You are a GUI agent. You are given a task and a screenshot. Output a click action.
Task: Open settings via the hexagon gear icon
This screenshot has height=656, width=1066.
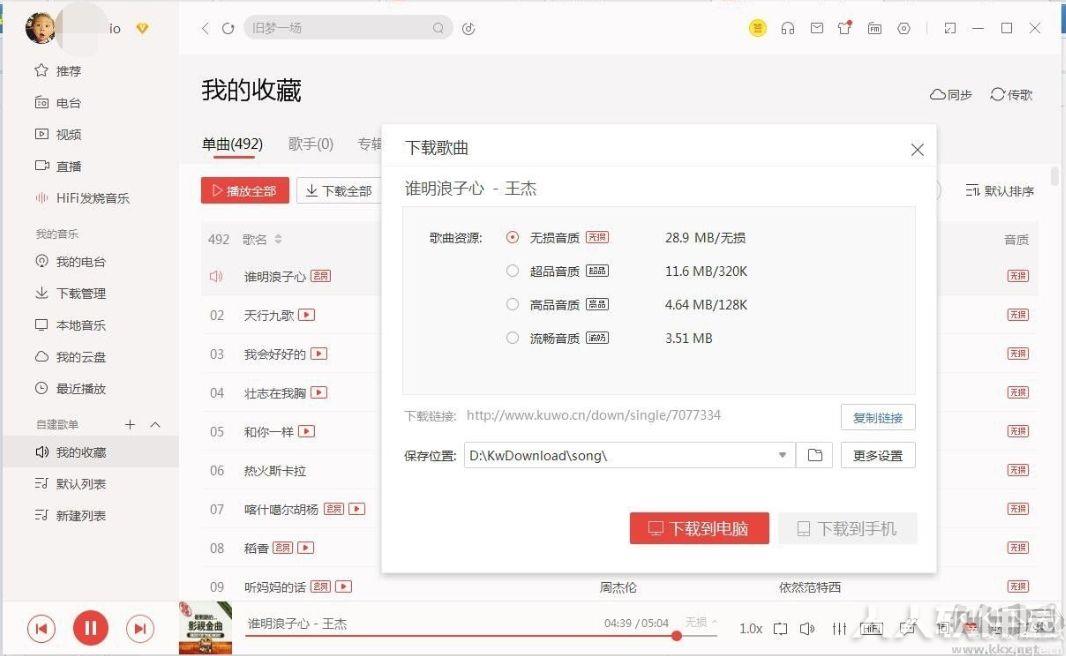coord(904,28)
